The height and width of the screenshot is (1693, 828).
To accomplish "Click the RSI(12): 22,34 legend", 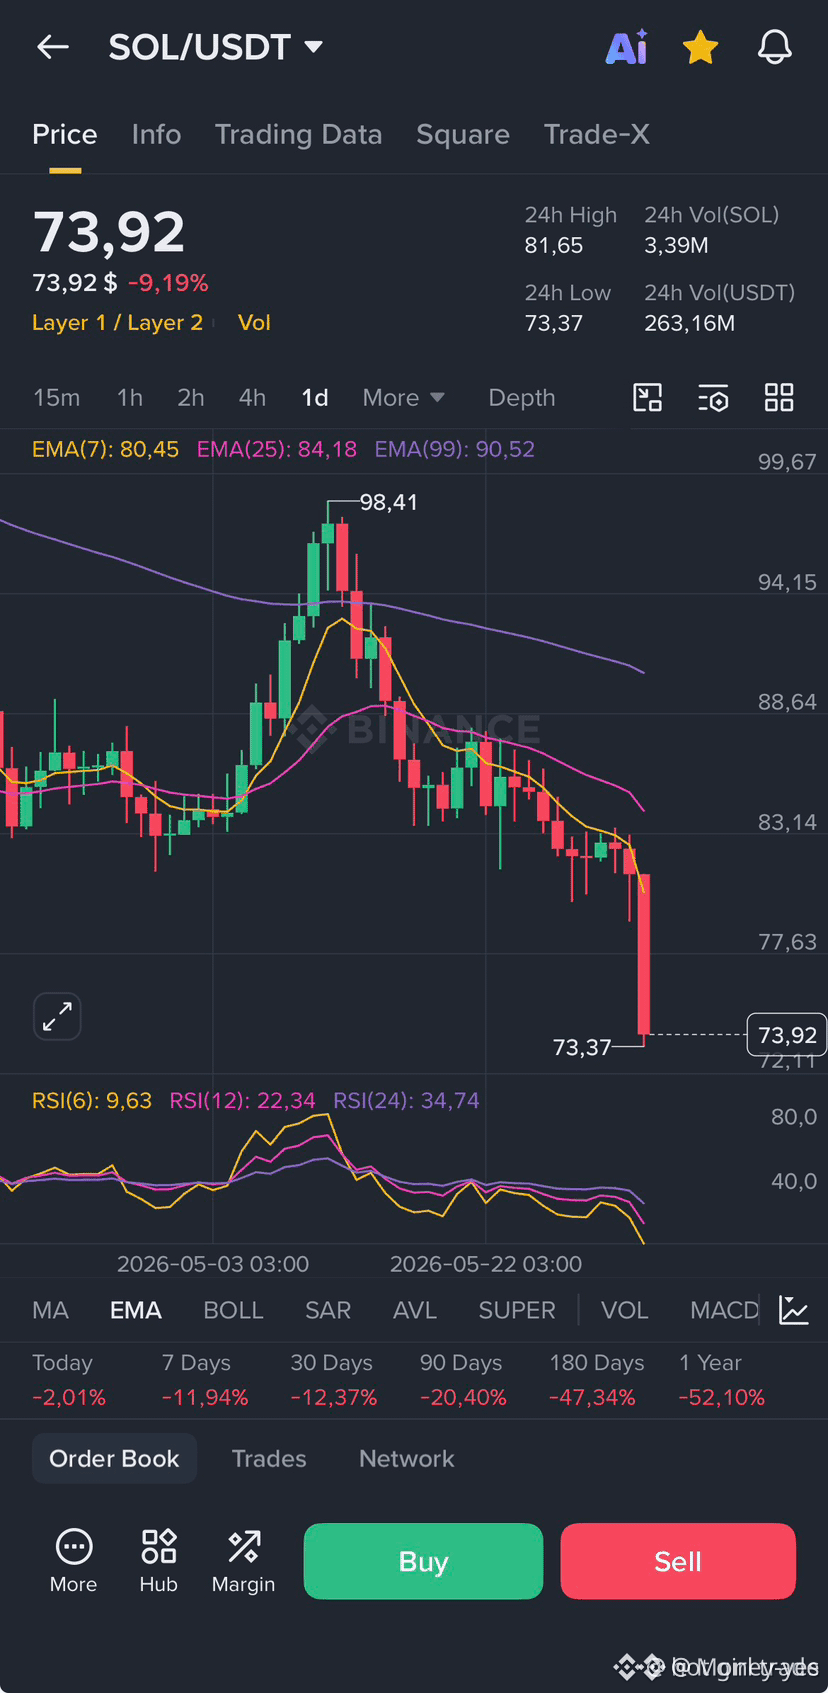I will pos(243,1101).
